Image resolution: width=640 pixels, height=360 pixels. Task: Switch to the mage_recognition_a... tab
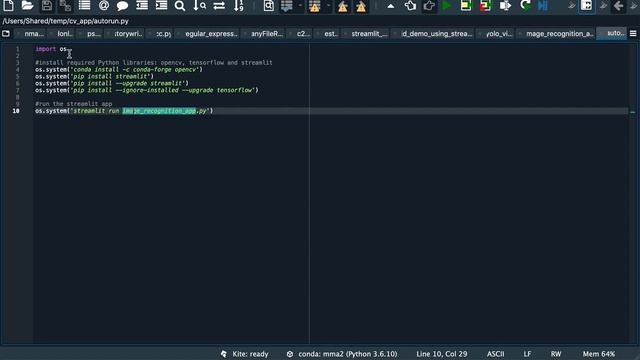coord(559,33)
